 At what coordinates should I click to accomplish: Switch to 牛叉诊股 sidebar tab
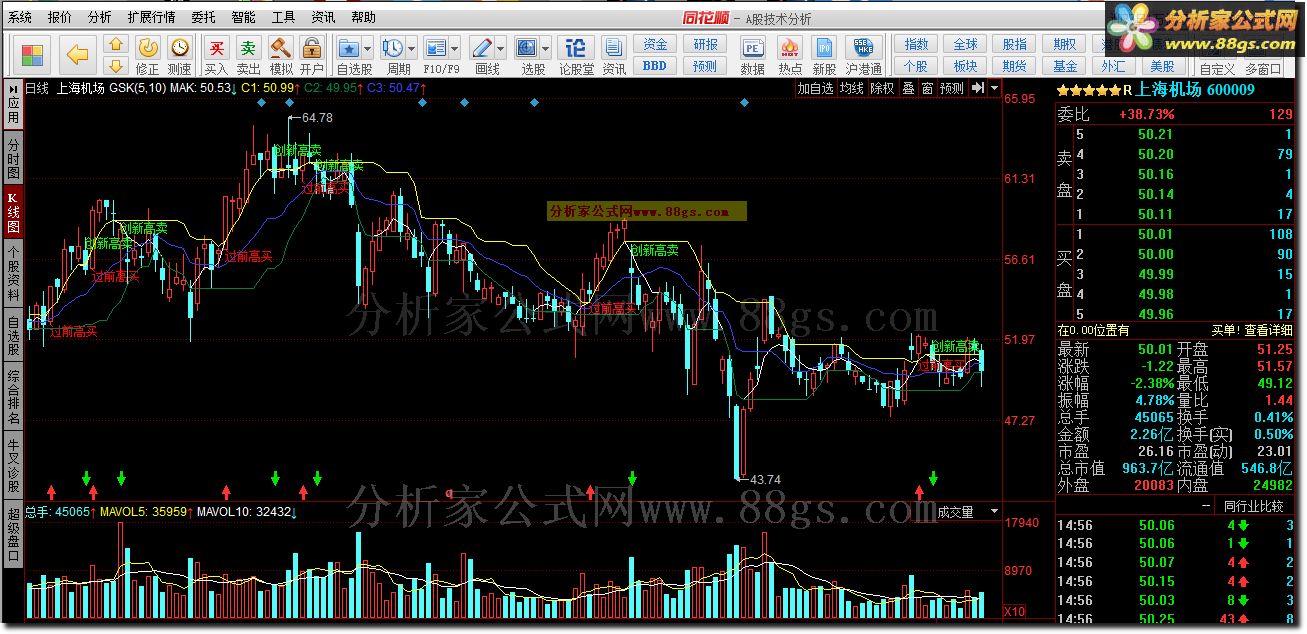pos(13,466)
